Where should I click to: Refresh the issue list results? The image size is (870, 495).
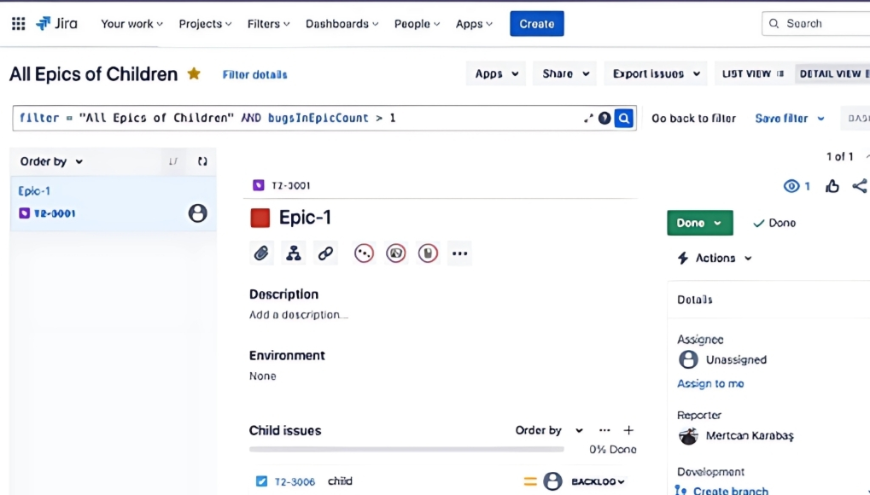(203, 161)
